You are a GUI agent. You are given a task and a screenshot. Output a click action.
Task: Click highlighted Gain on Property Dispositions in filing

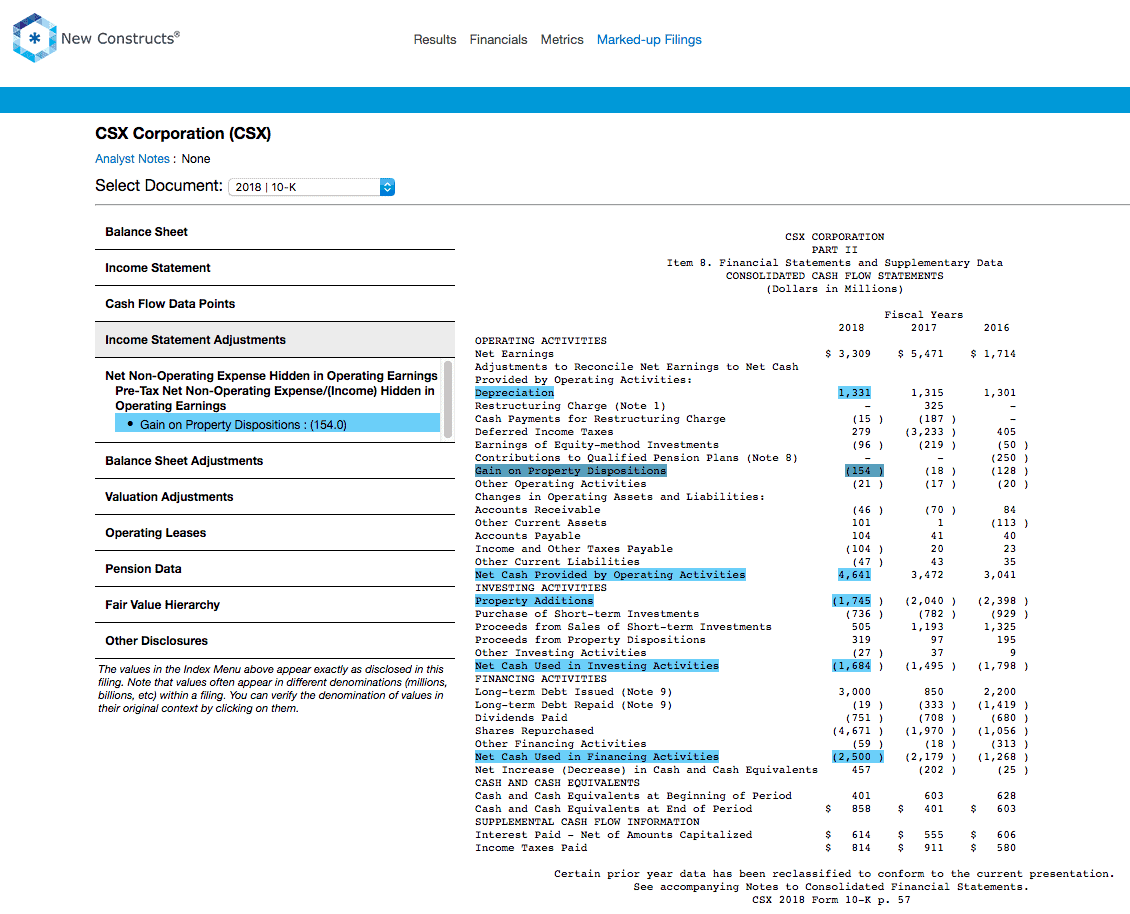(x=571, y=471)
